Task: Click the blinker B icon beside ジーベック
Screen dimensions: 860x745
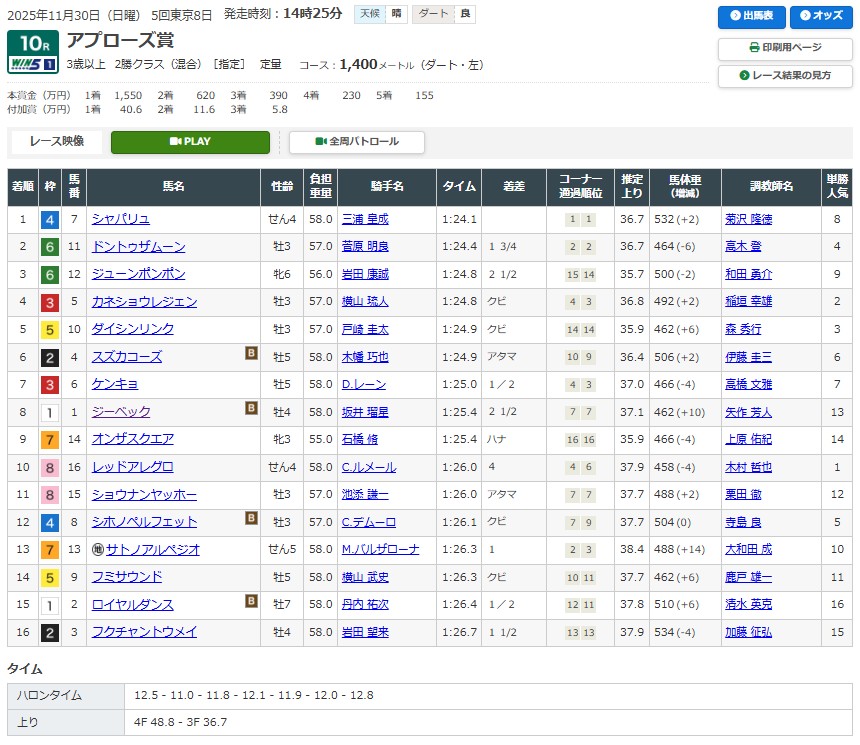Action: coord(252,409)
